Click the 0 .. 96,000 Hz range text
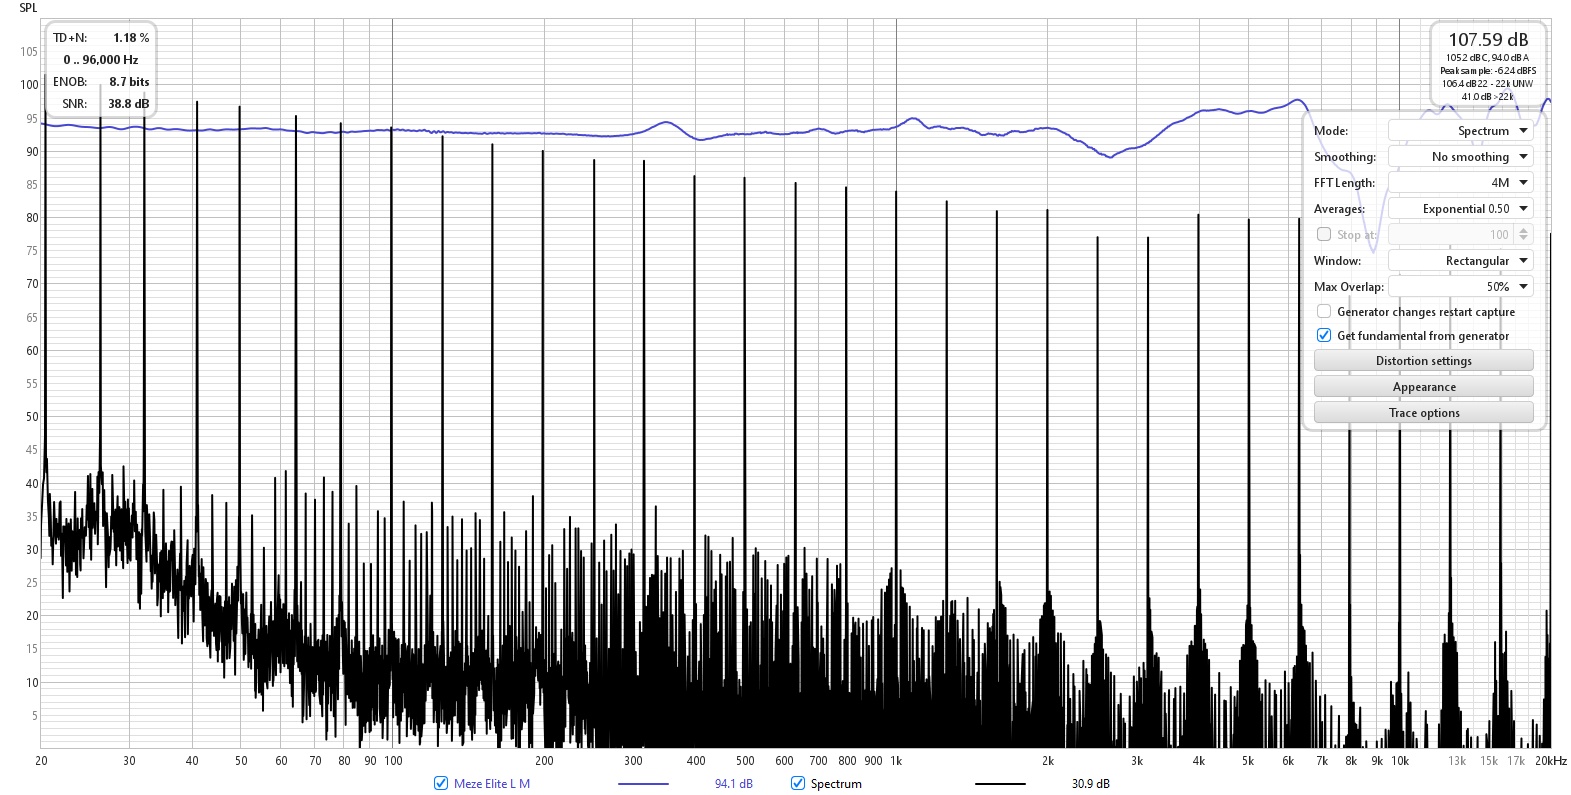1571x795 pixels. [101, 60]
